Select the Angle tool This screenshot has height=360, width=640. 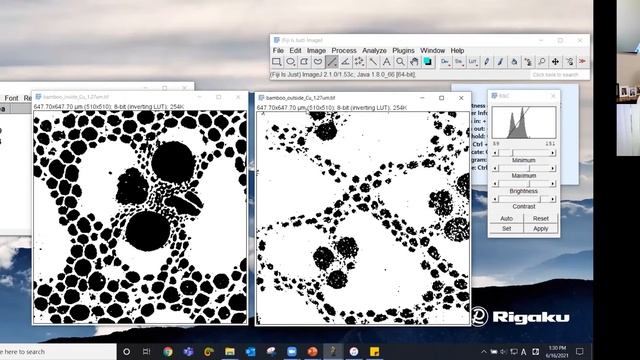345,62
